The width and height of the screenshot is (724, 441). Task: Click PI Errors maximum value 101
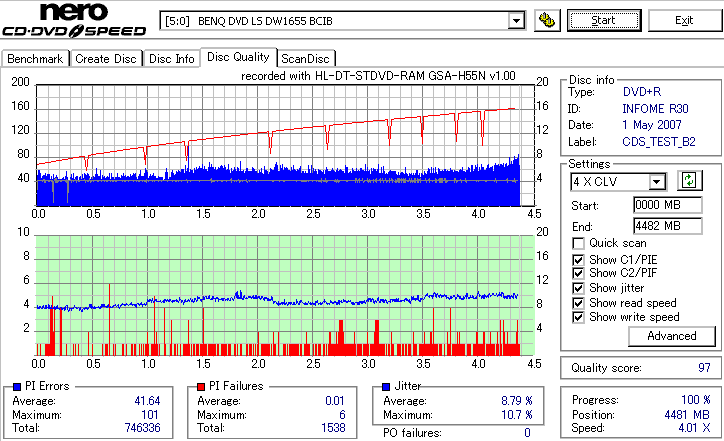[151, 415]
